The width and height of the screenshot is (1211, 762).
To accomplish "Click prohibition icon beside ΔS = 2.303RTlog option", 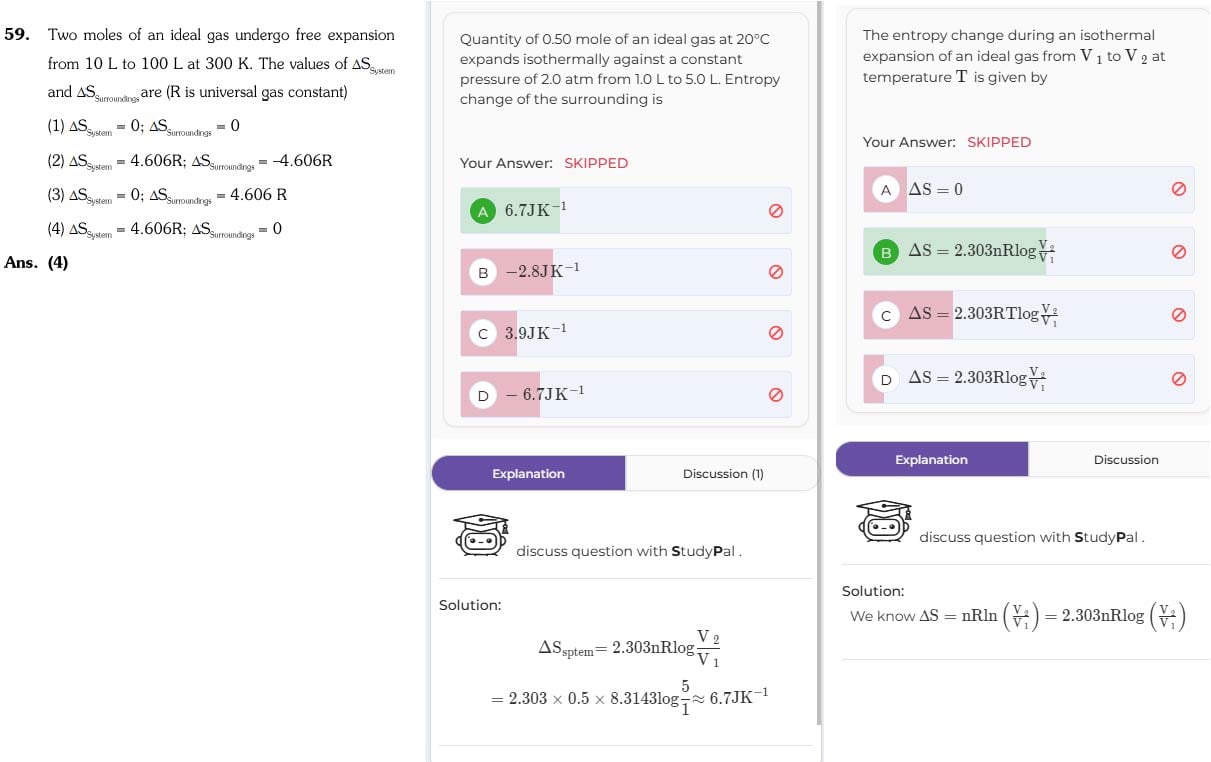I will coord(1178,315).
